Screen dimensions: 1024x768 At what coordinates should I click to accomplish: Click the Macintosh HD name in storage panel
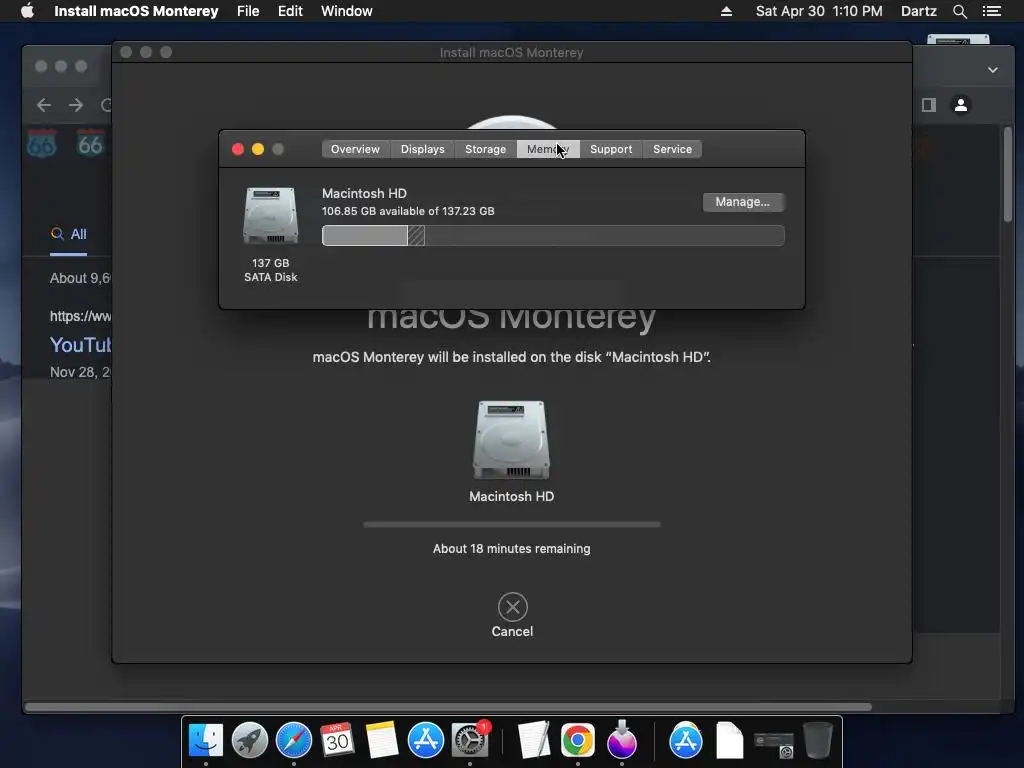(364, 193)
